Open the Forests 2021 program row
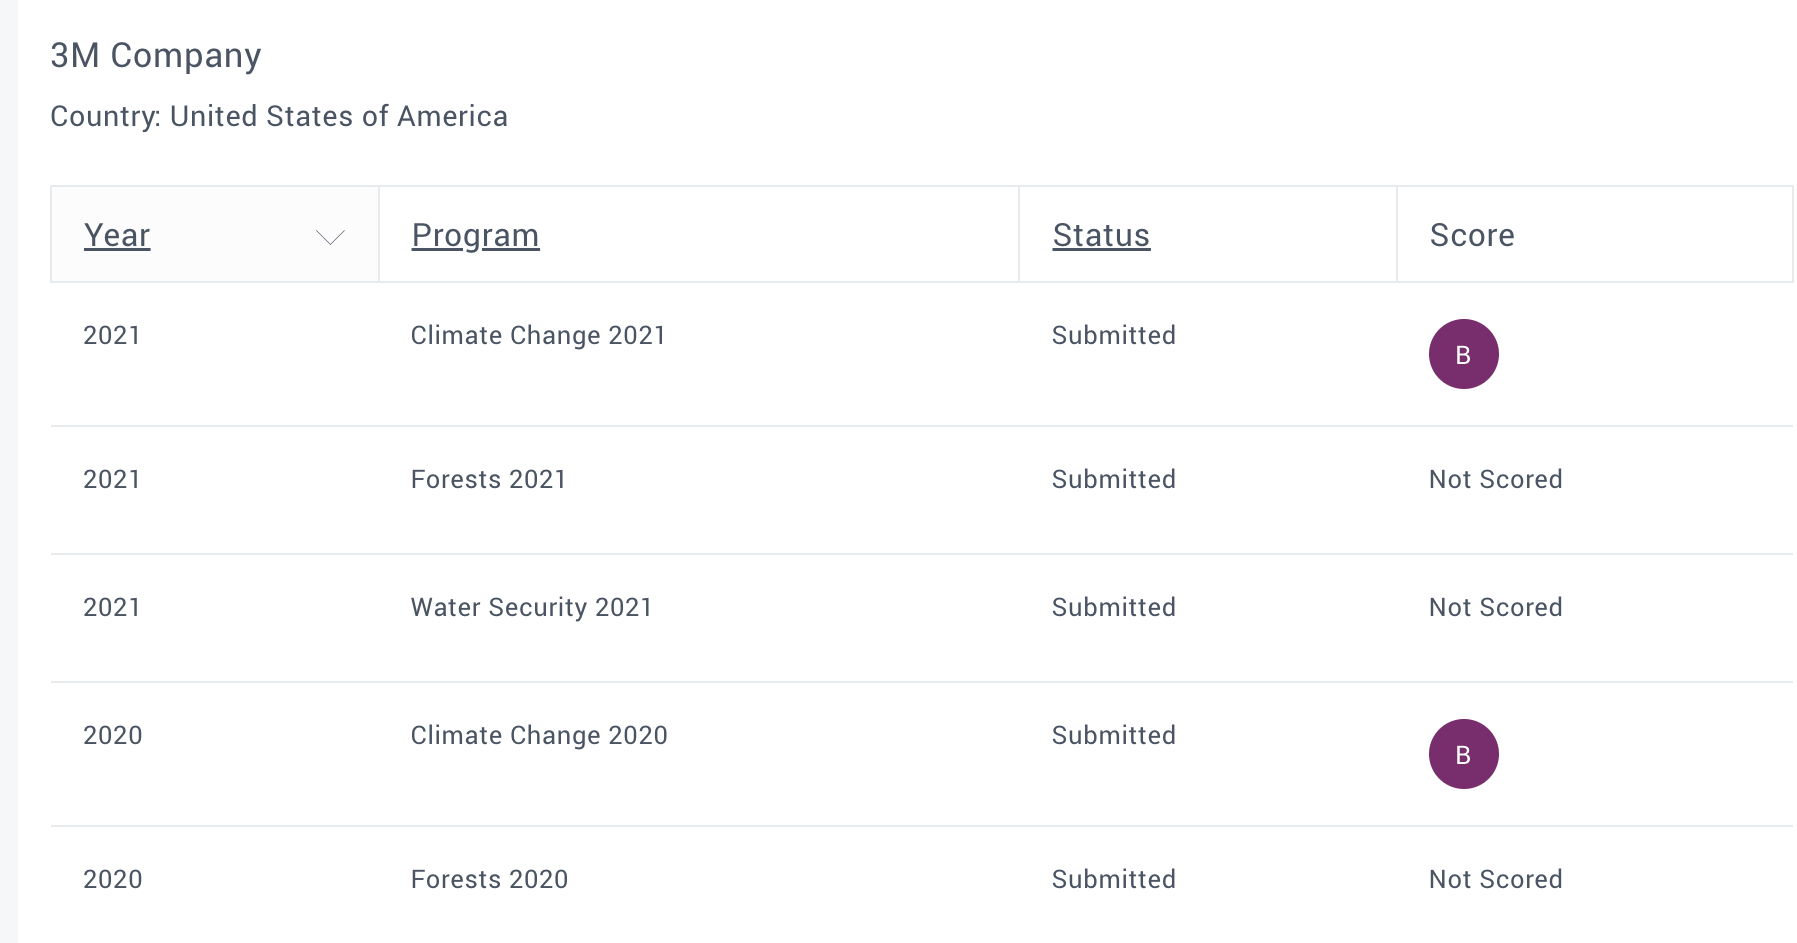Image resolution: width=1797 pixels, height=943 pixels. click(488, 479)
